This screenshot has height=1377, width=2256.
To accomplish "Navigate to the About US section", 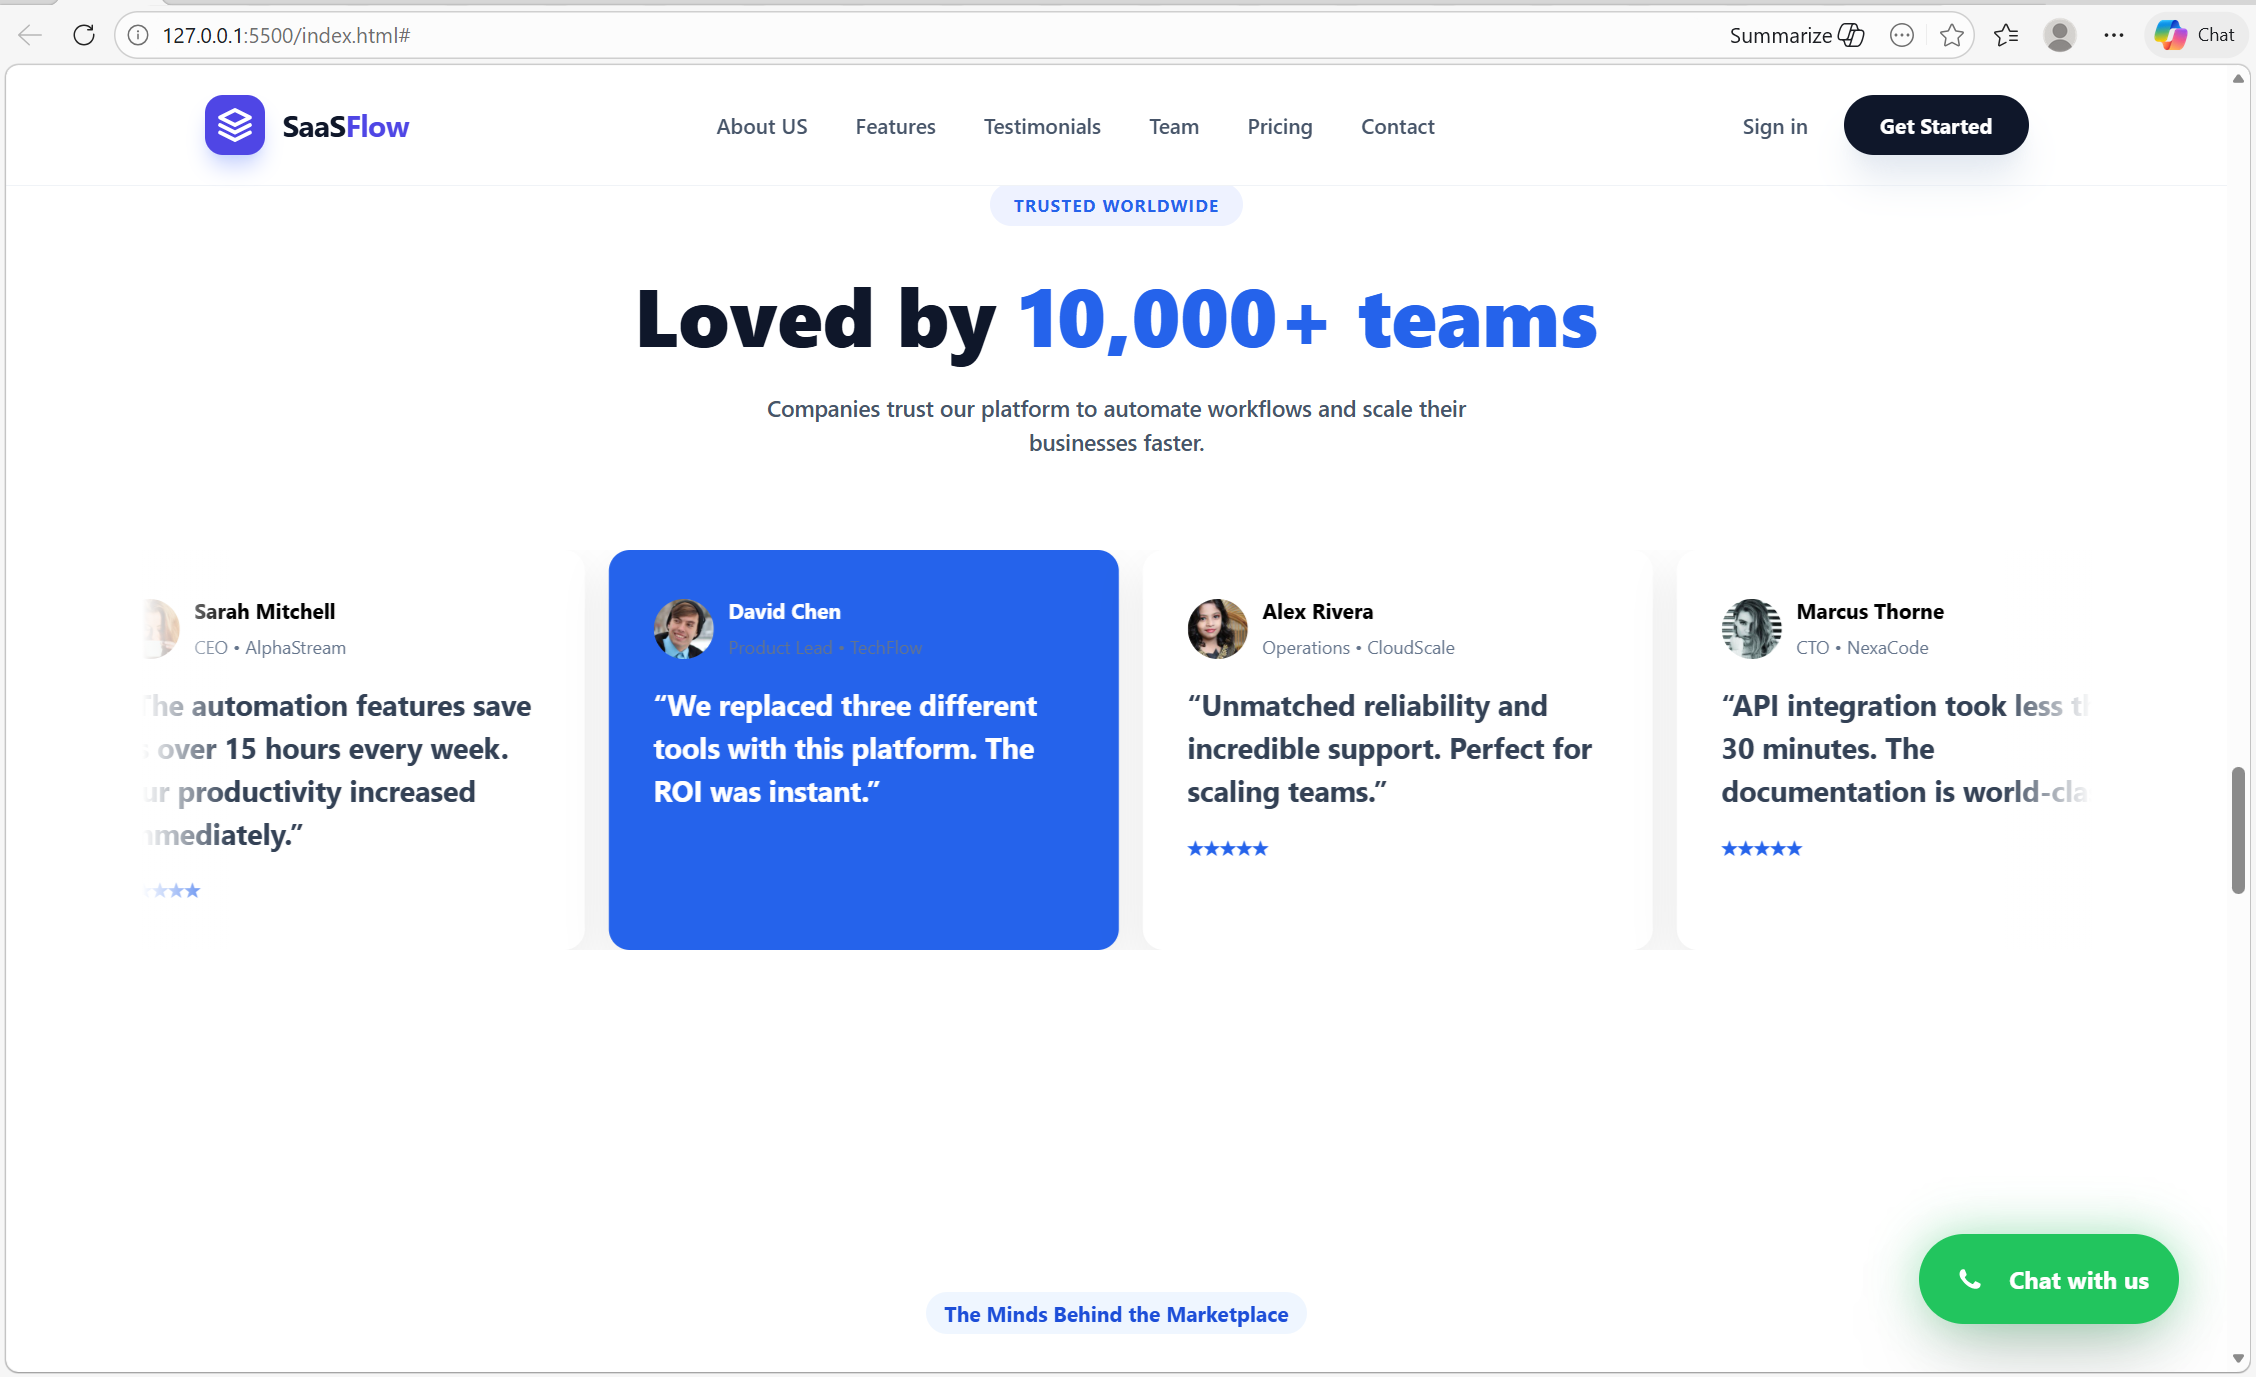I will [761, 127].
